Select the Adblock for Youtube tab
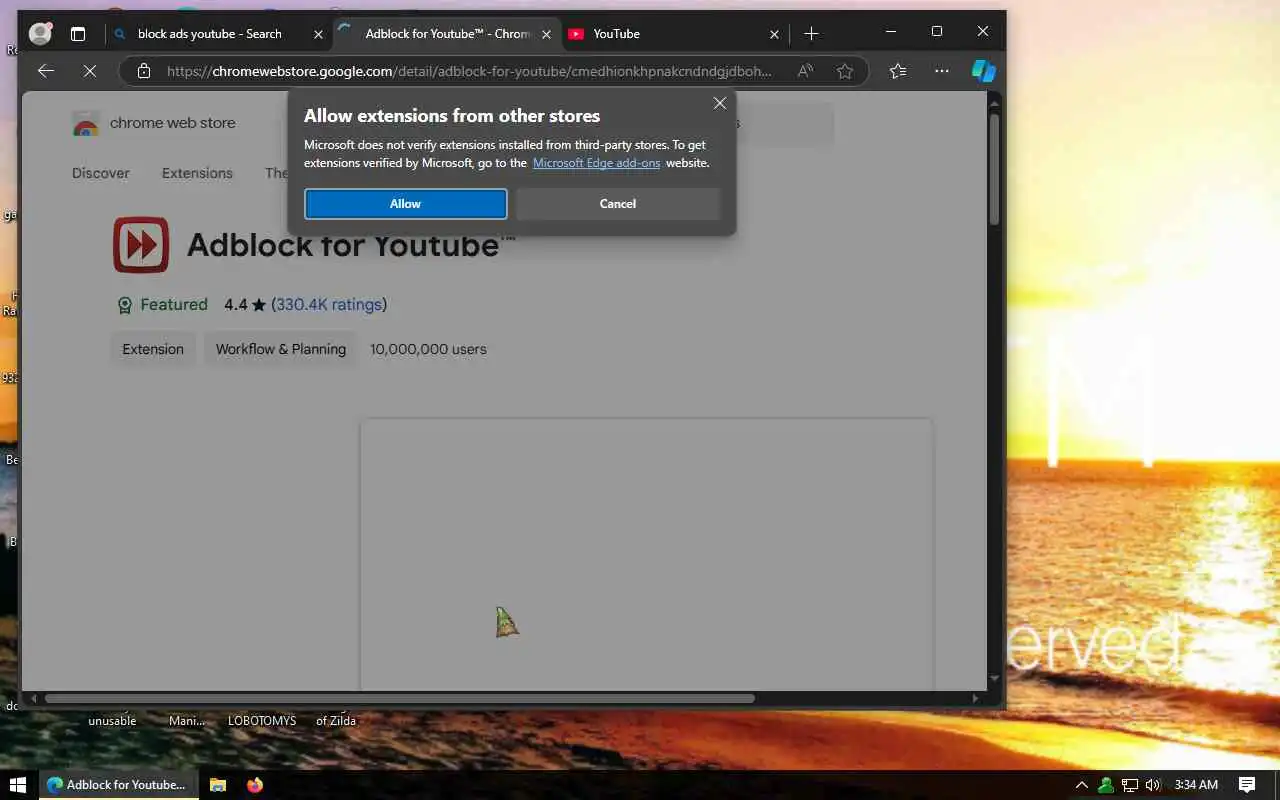 point(446,34)
